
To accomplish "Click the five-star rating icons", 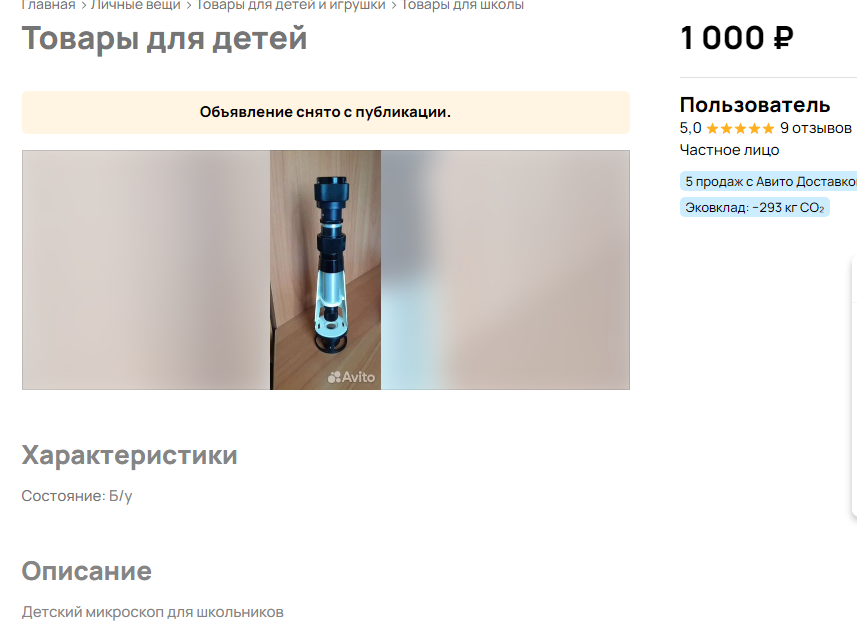I will 740,128.
